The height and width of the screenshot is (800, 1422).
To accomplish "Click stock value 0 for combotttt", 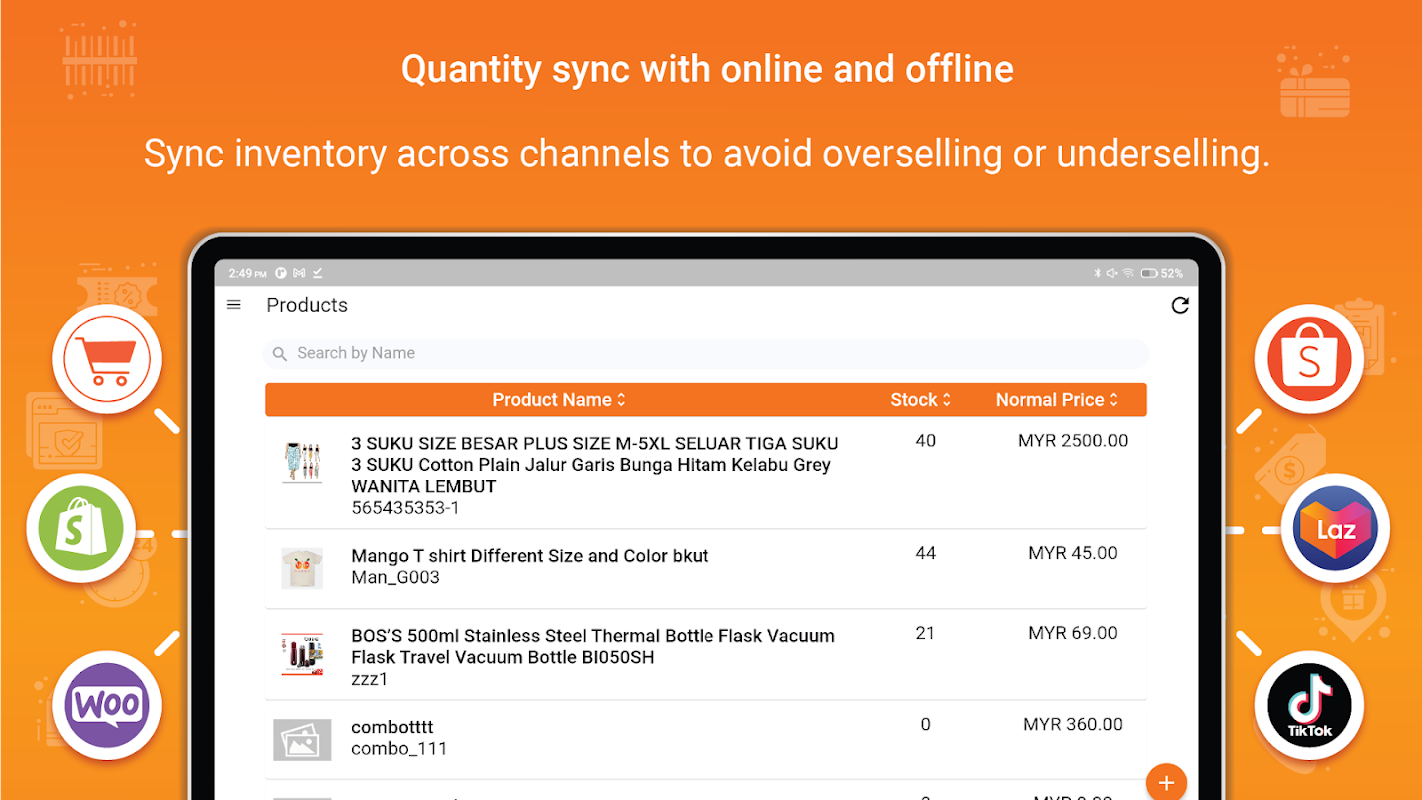I will (925, 725).
